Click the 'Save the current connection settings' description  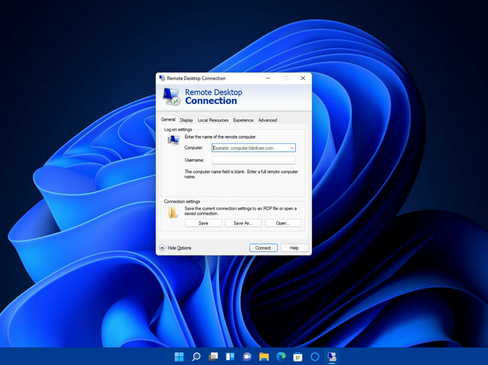[x=240, y=211]
